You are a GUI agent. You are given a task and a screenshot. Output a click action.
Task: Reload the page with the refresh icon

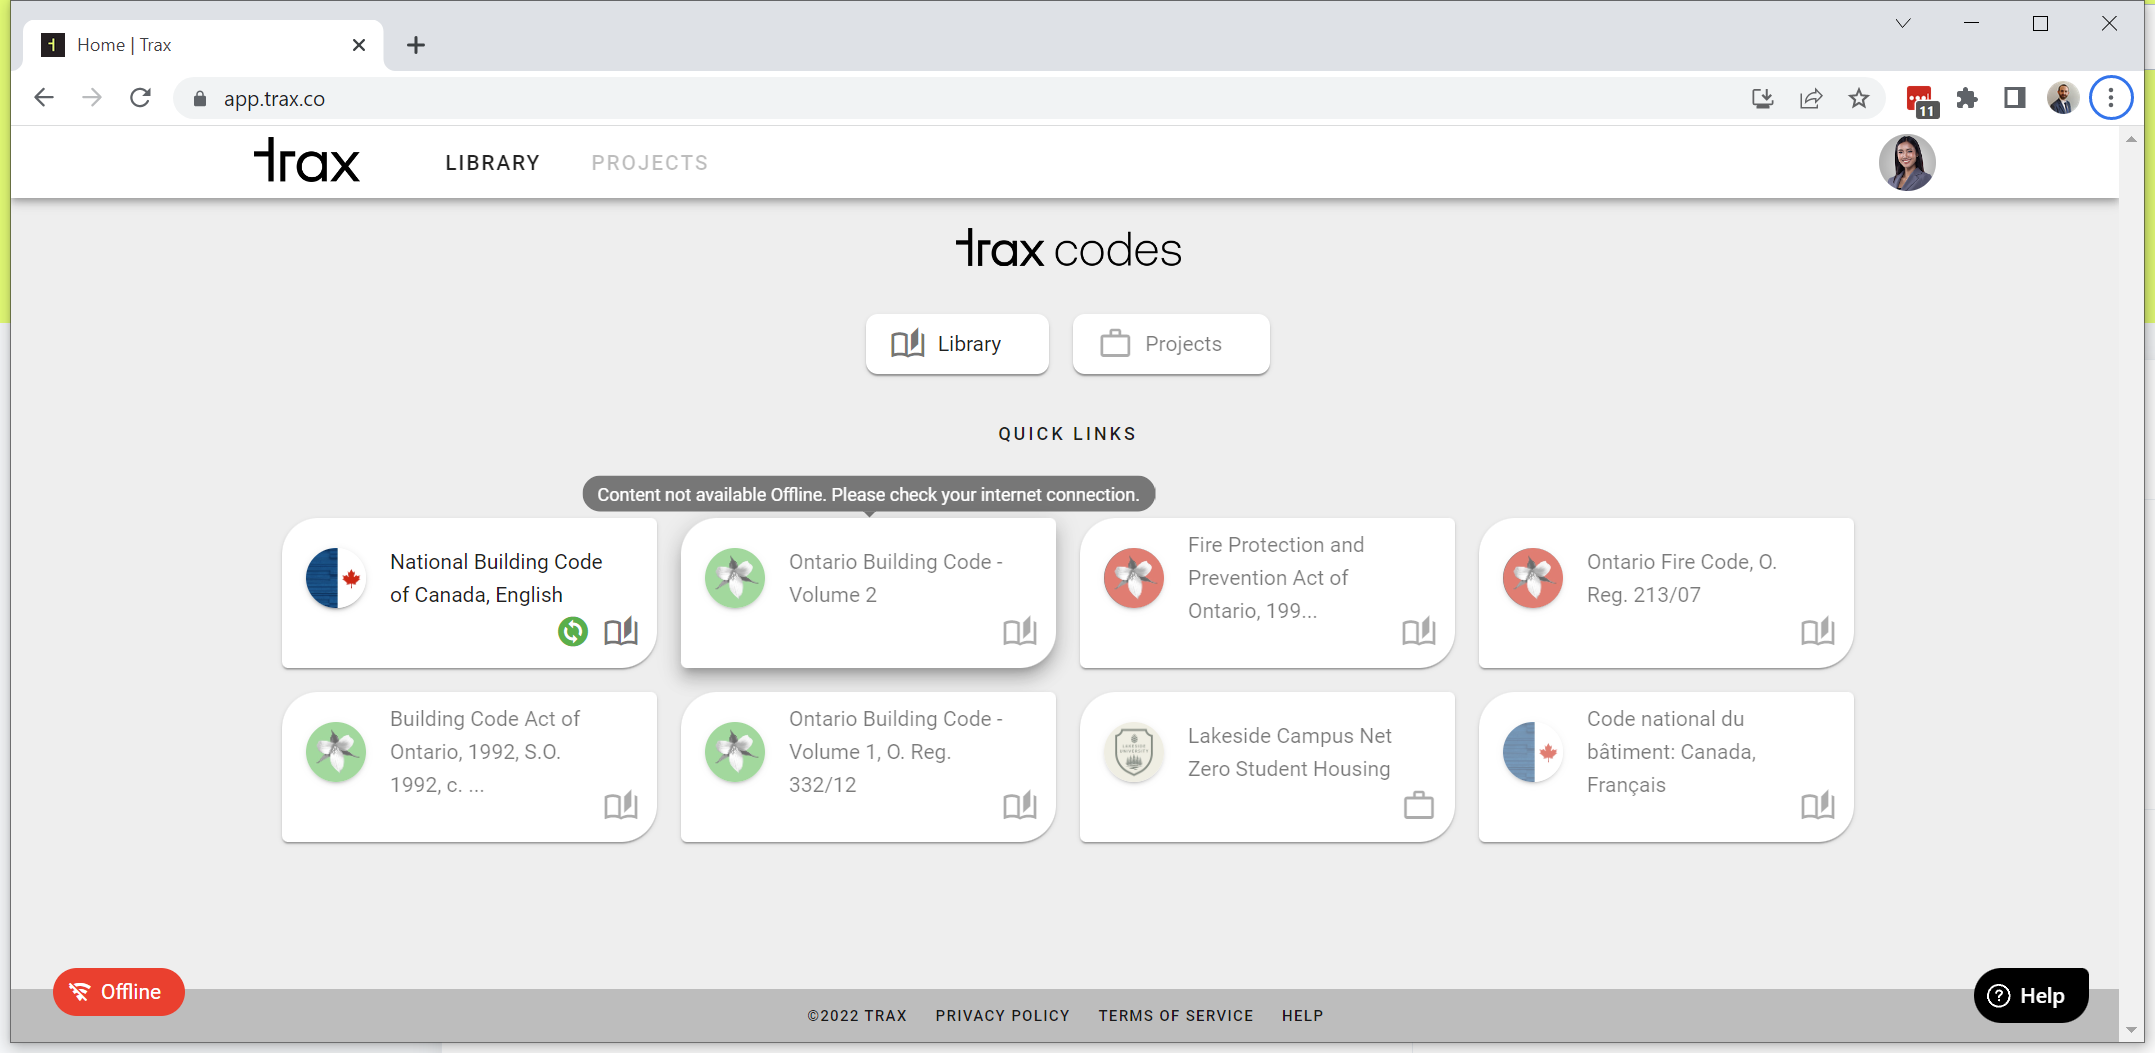[x=141, y=98]
